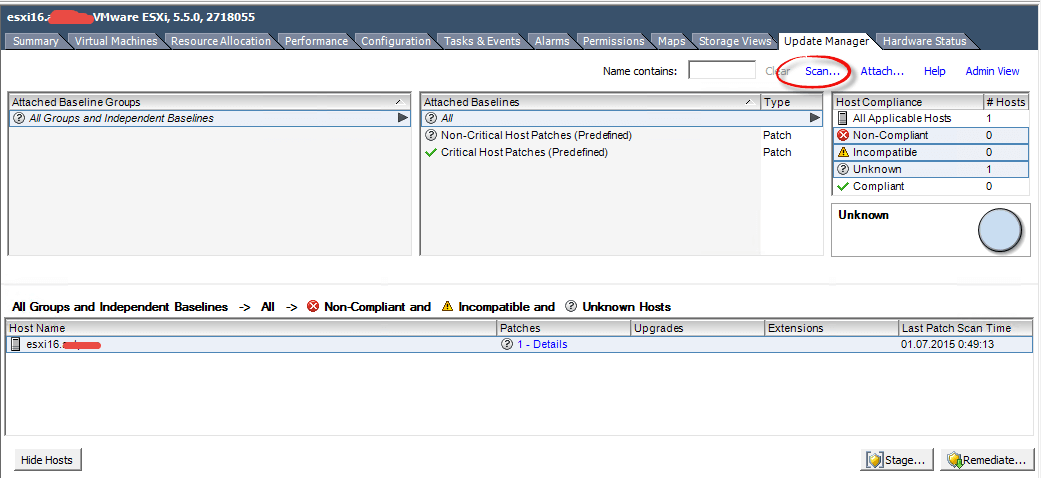Click yellow Incompatible warning icon in table
The image size is (1041, 478).
coord(843,153)
